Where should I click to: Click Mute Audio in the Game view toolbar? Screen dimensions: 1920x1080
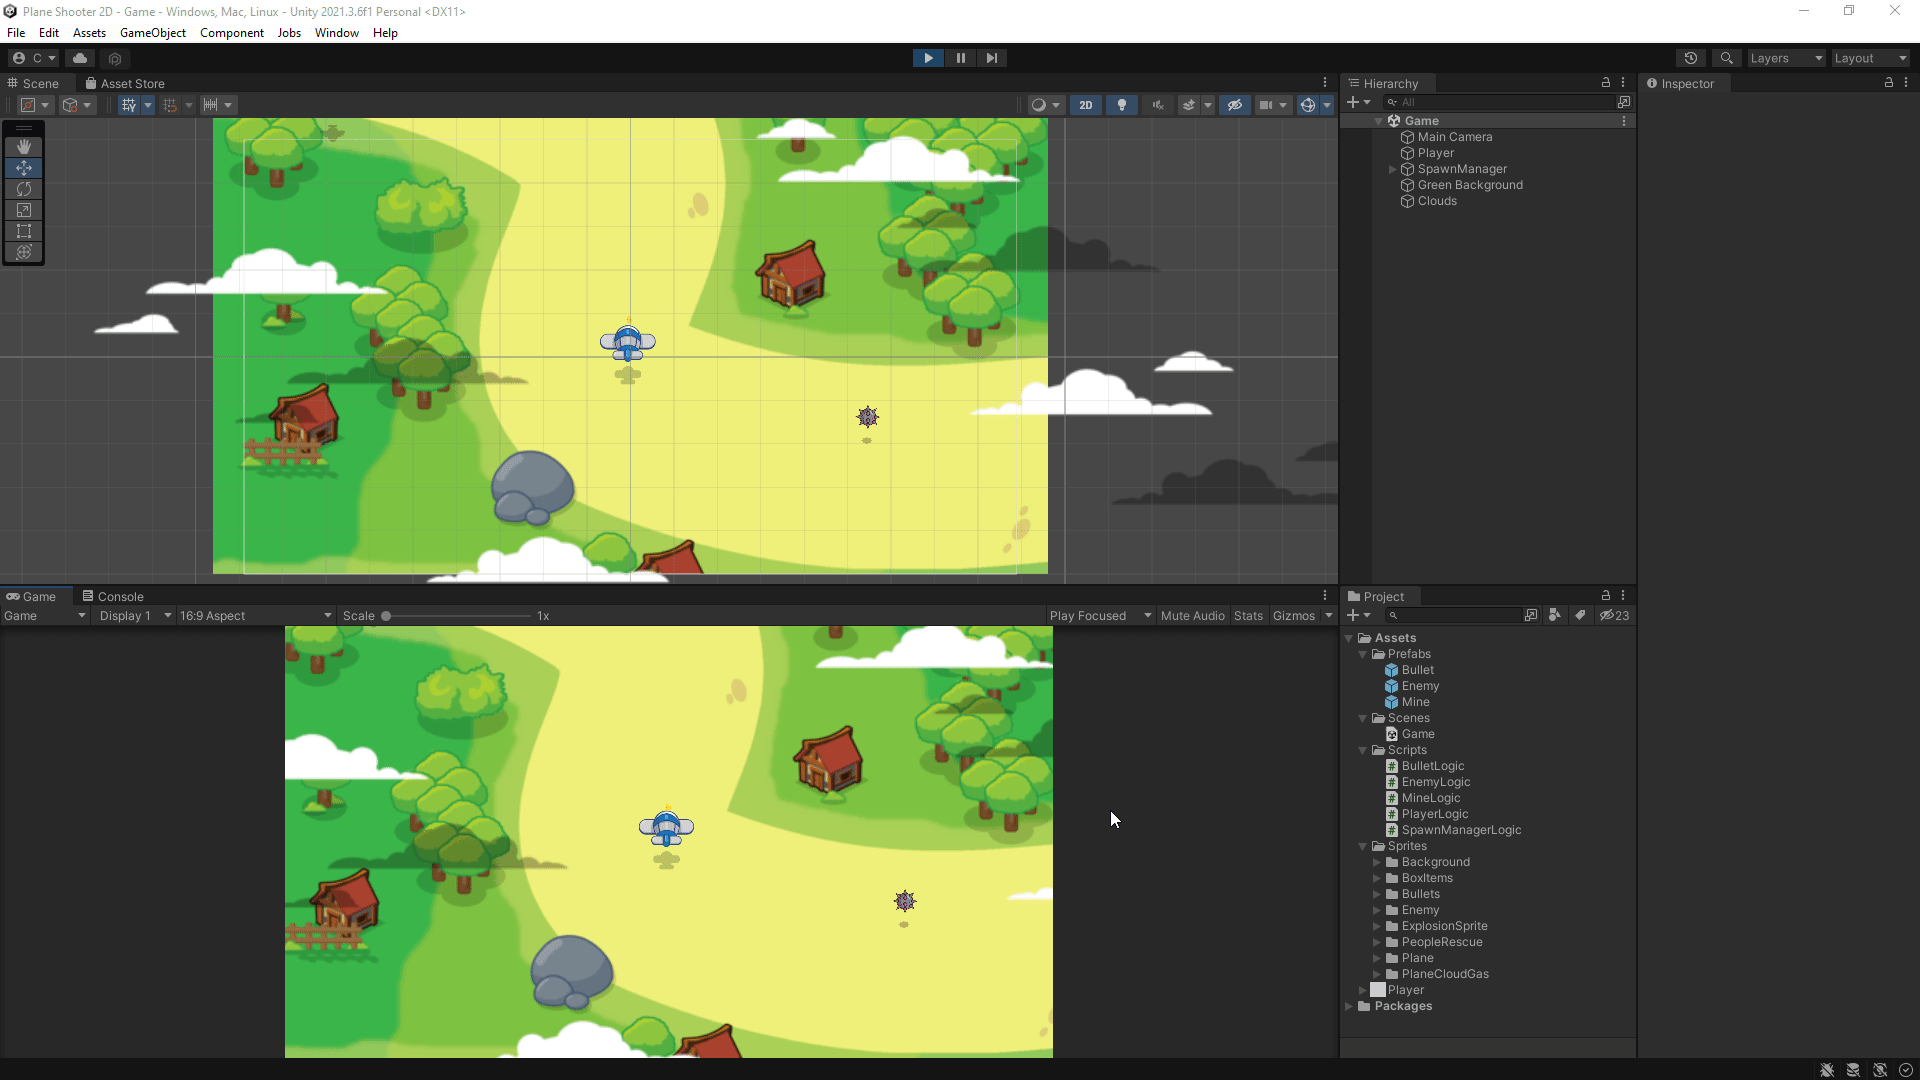click(1192, 615)
